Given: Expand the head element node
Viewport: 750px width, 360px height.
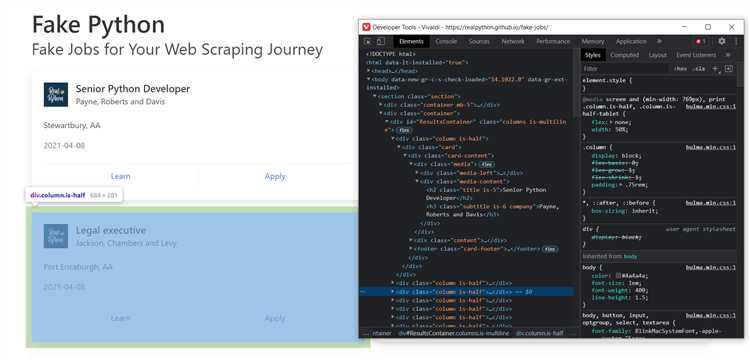Looking at the screenshot, I should click(368, 71).
